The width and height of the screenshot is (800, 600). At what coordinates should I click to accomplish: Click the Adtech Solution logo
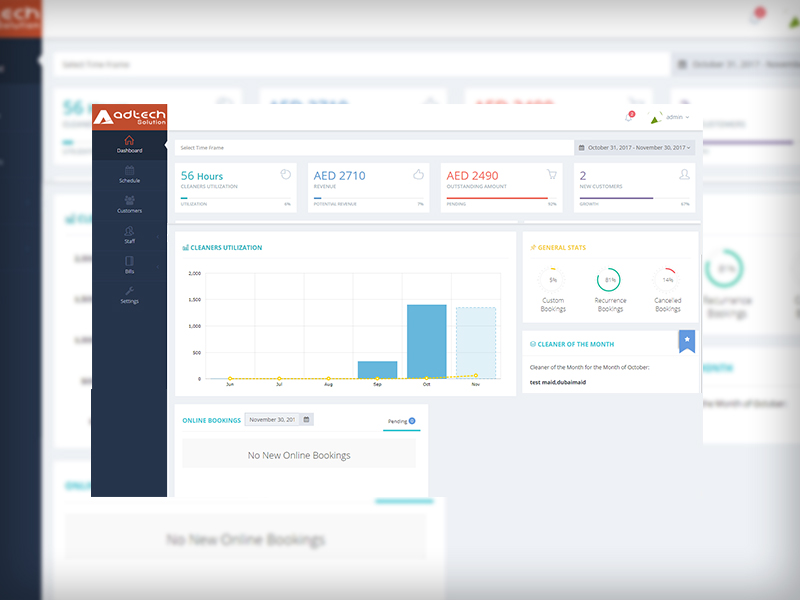129,117
